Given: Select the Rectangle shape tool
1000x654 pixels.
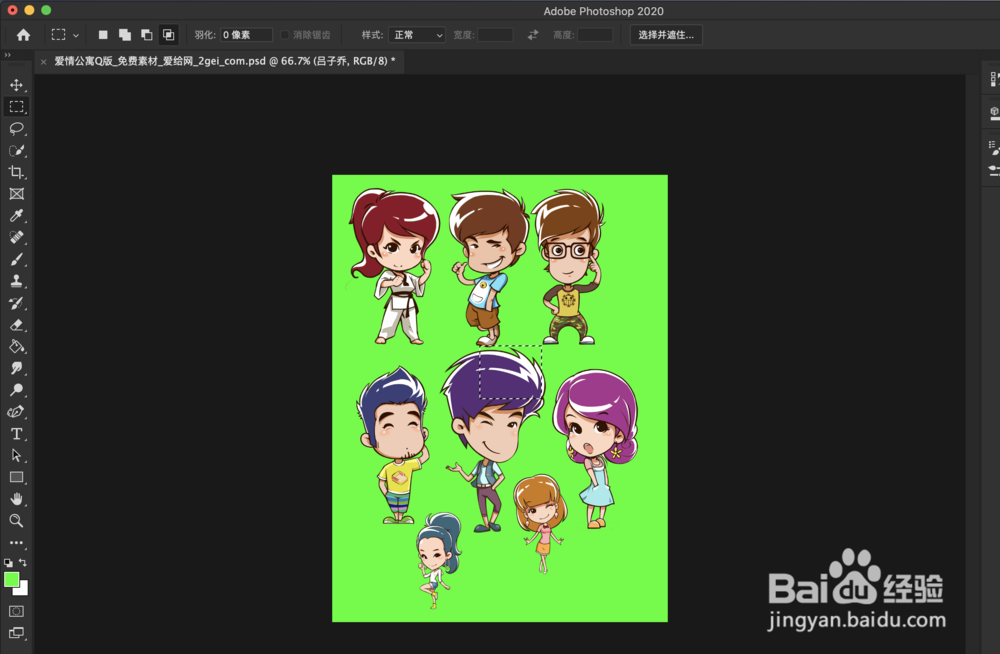Looking at the screenshot, I should pyautogui.click(x=16, y=477).
